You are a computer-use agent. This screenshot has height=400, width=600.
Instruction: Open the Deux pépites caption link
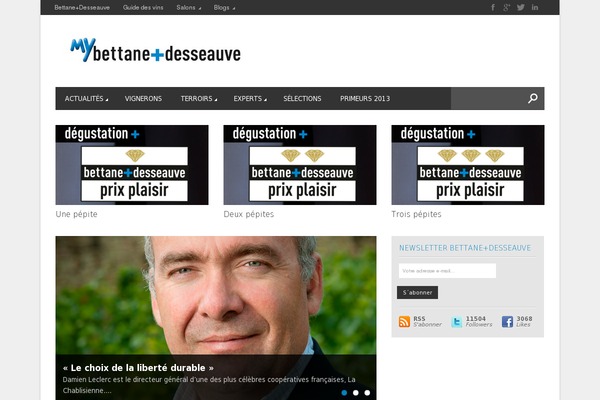249,214
